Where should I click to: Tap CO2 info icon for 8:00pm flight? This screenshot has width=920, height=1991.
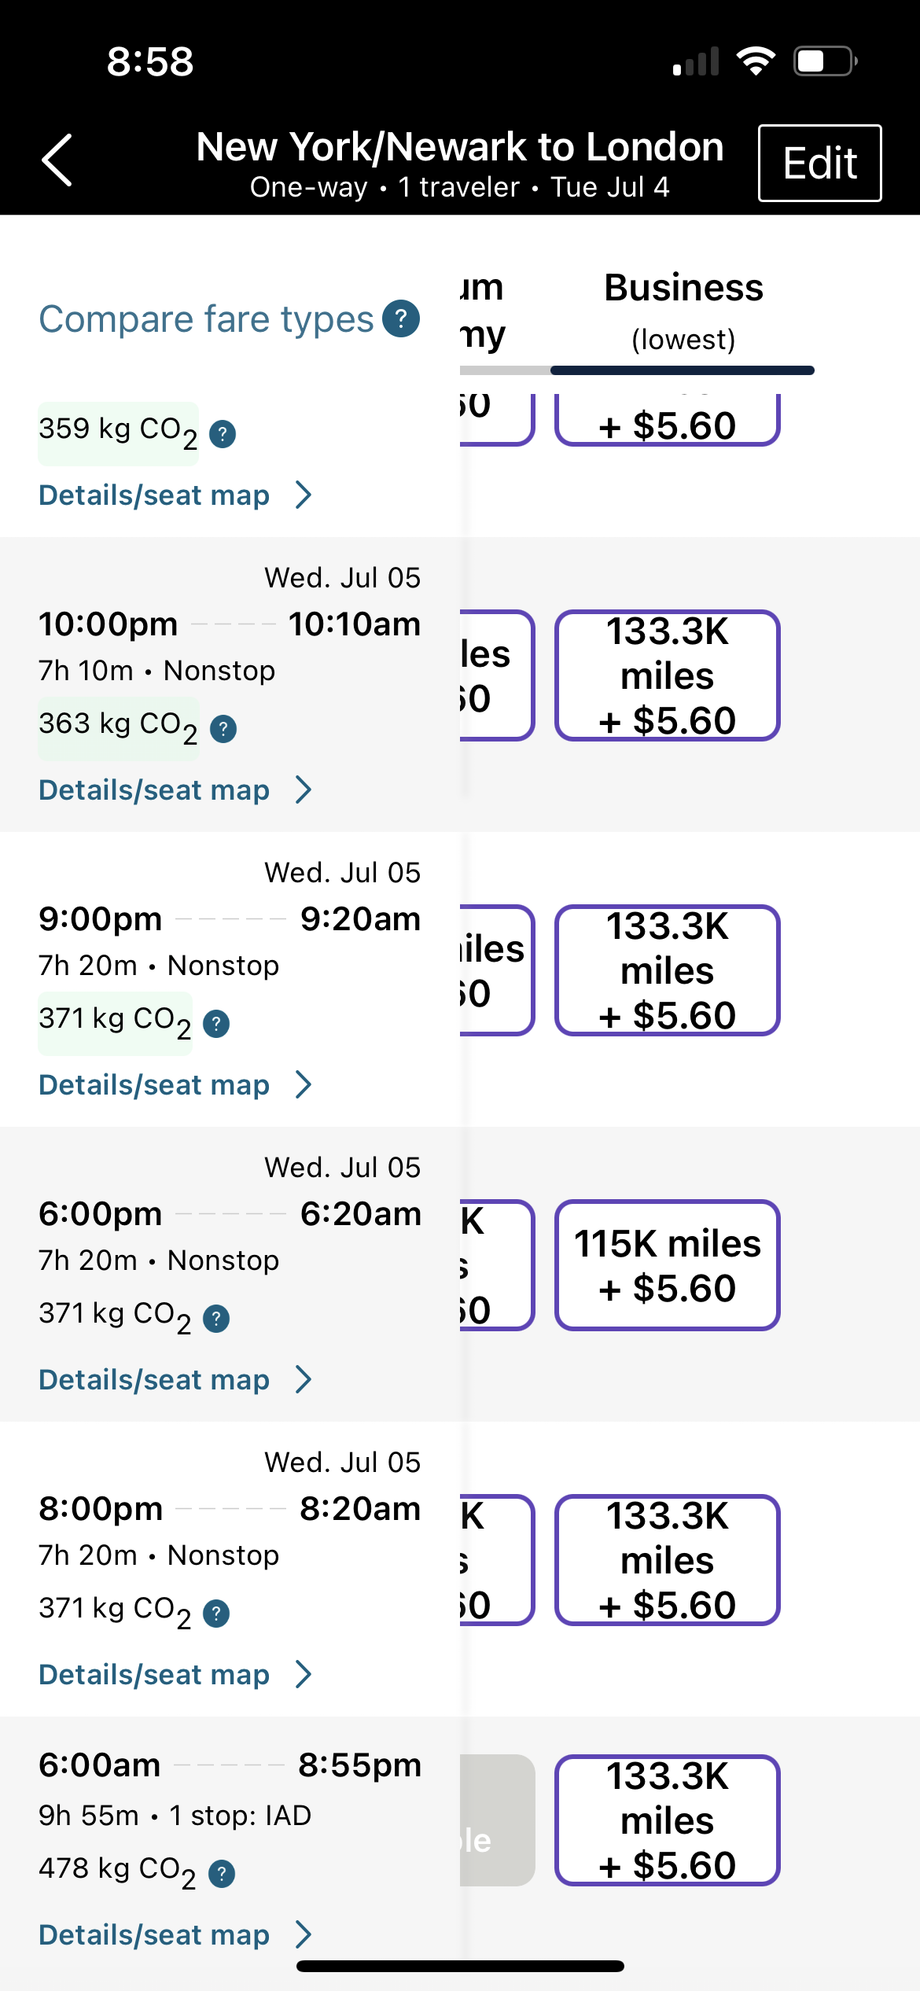(x=216, y=1613)
